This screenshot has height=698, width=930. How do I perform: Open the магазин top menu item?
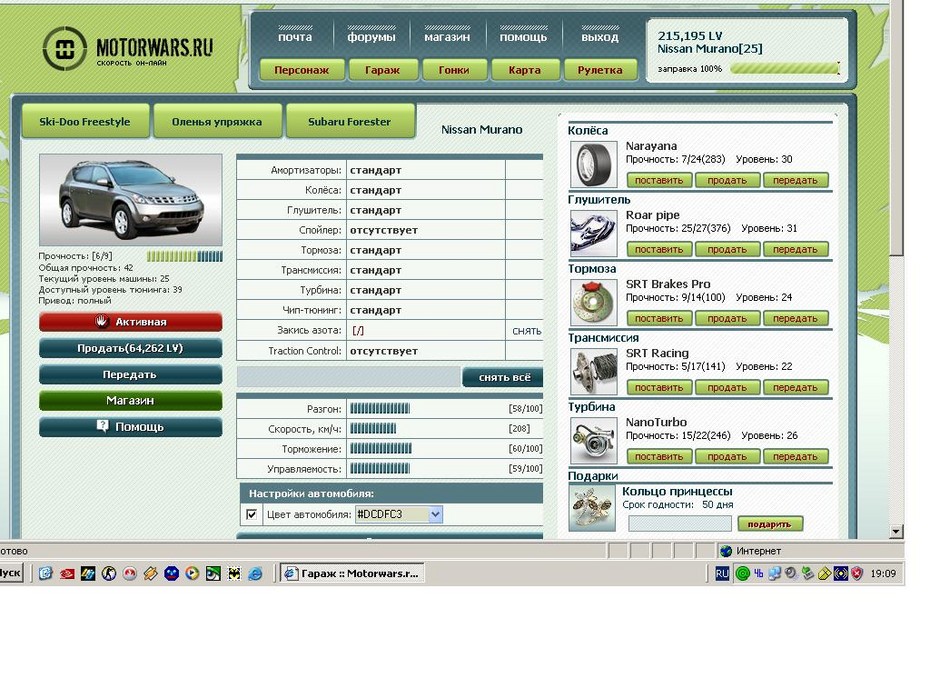pyautogui.click(x=447, y=37)
